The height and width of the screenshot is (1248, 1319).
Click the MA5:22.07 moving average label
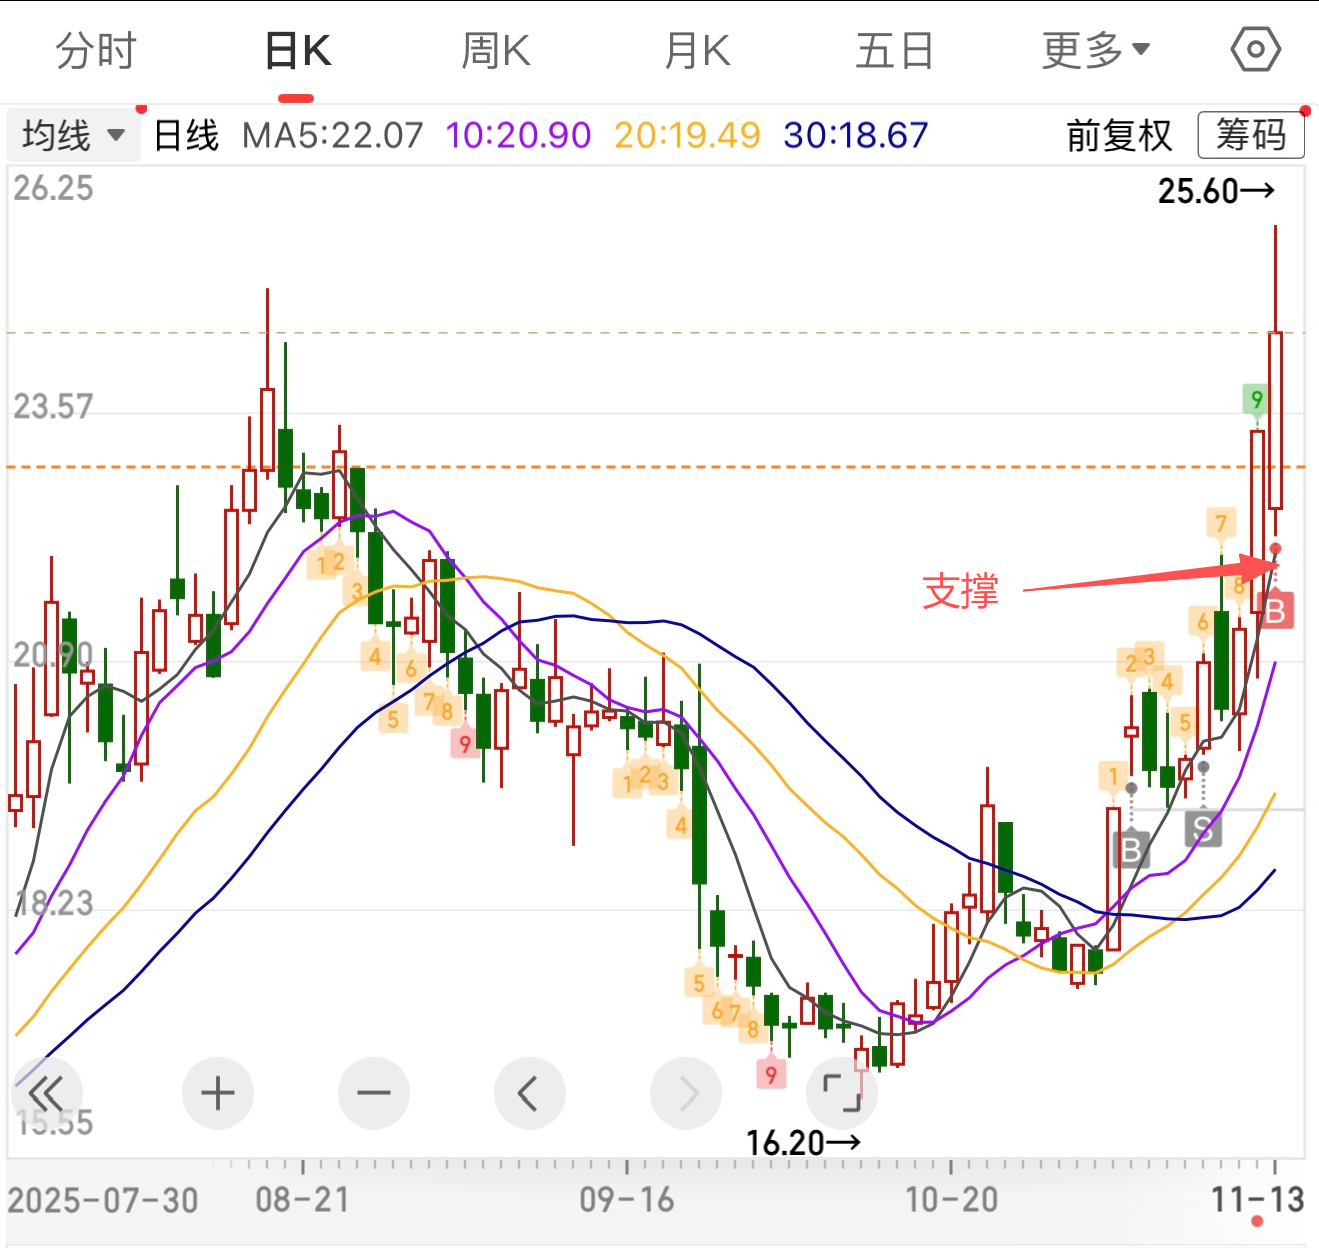point(333,135)
